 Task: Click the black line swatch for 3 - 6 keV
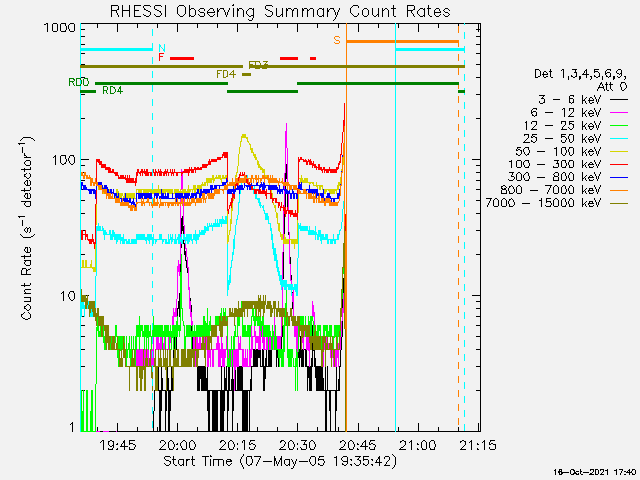[x=619, y=100]
